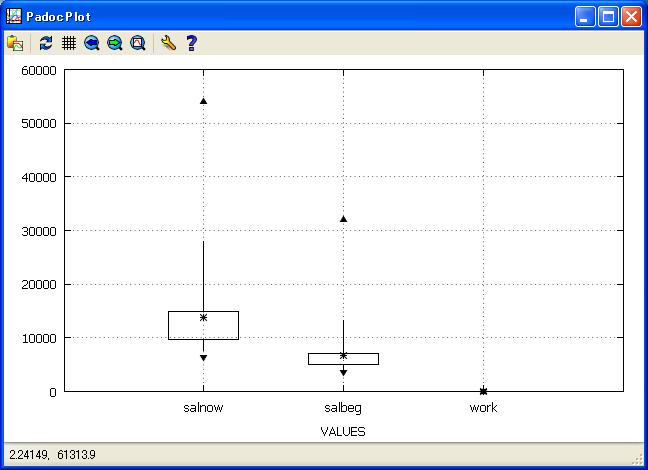Maximize the Padoc Plot window
The height and width of the screenshot is (470, 648).
[608, 16]
